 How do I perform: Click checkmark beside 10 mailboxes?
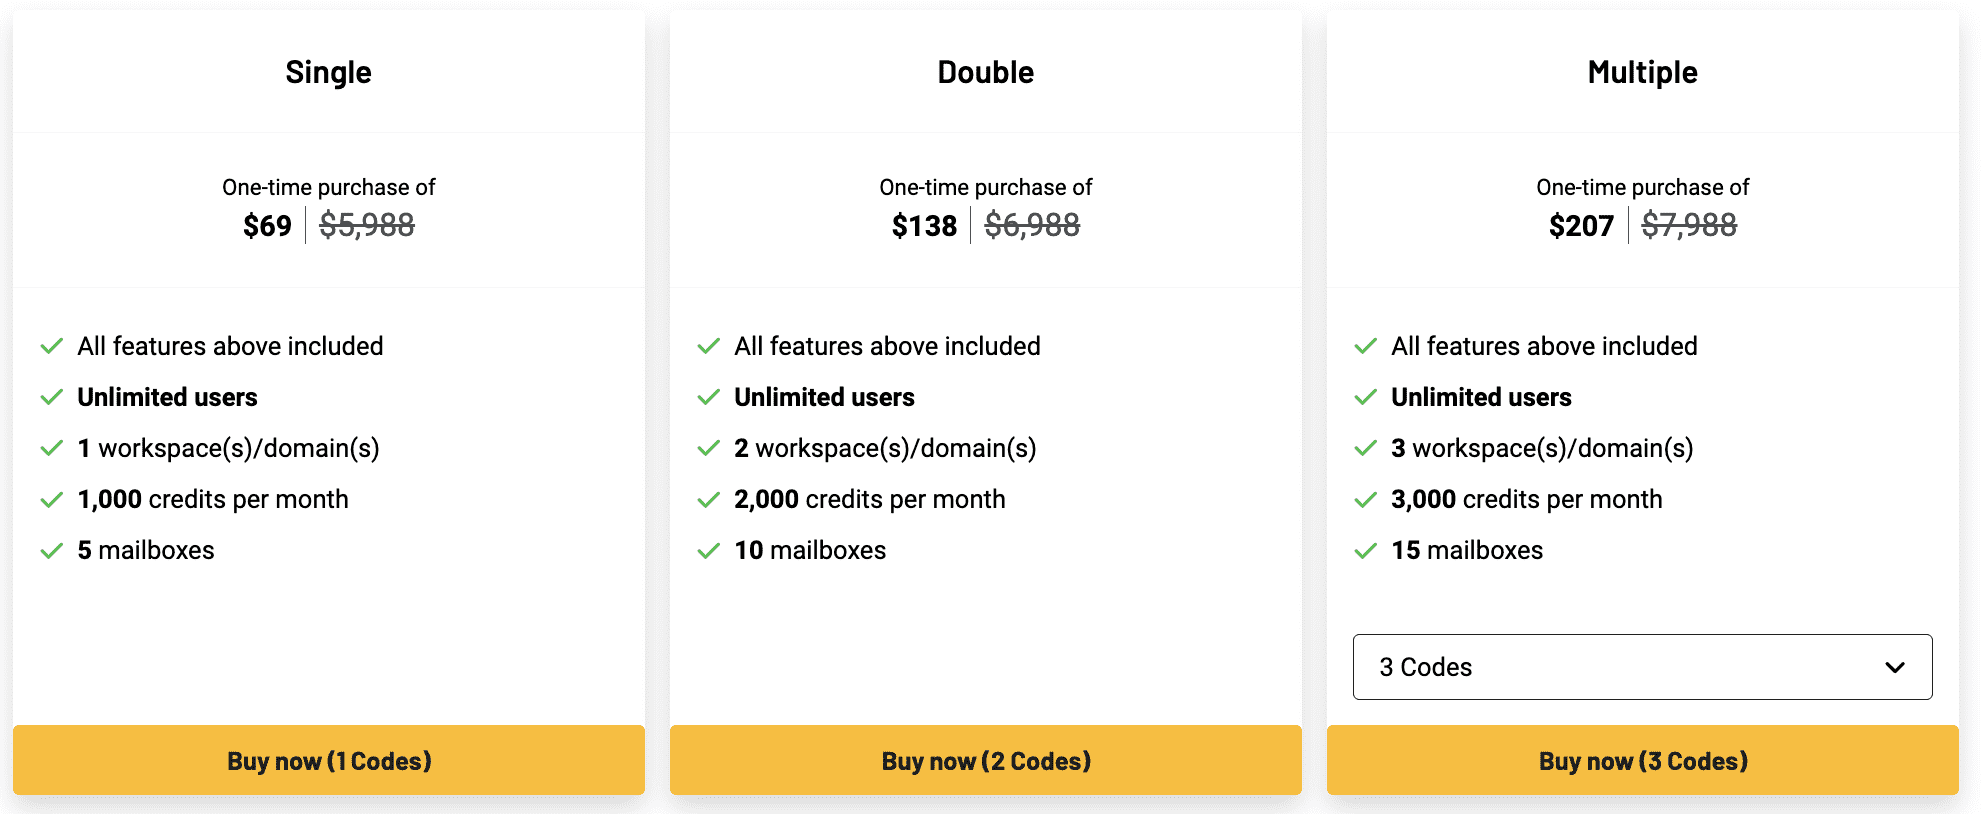[x=709, y=551]
